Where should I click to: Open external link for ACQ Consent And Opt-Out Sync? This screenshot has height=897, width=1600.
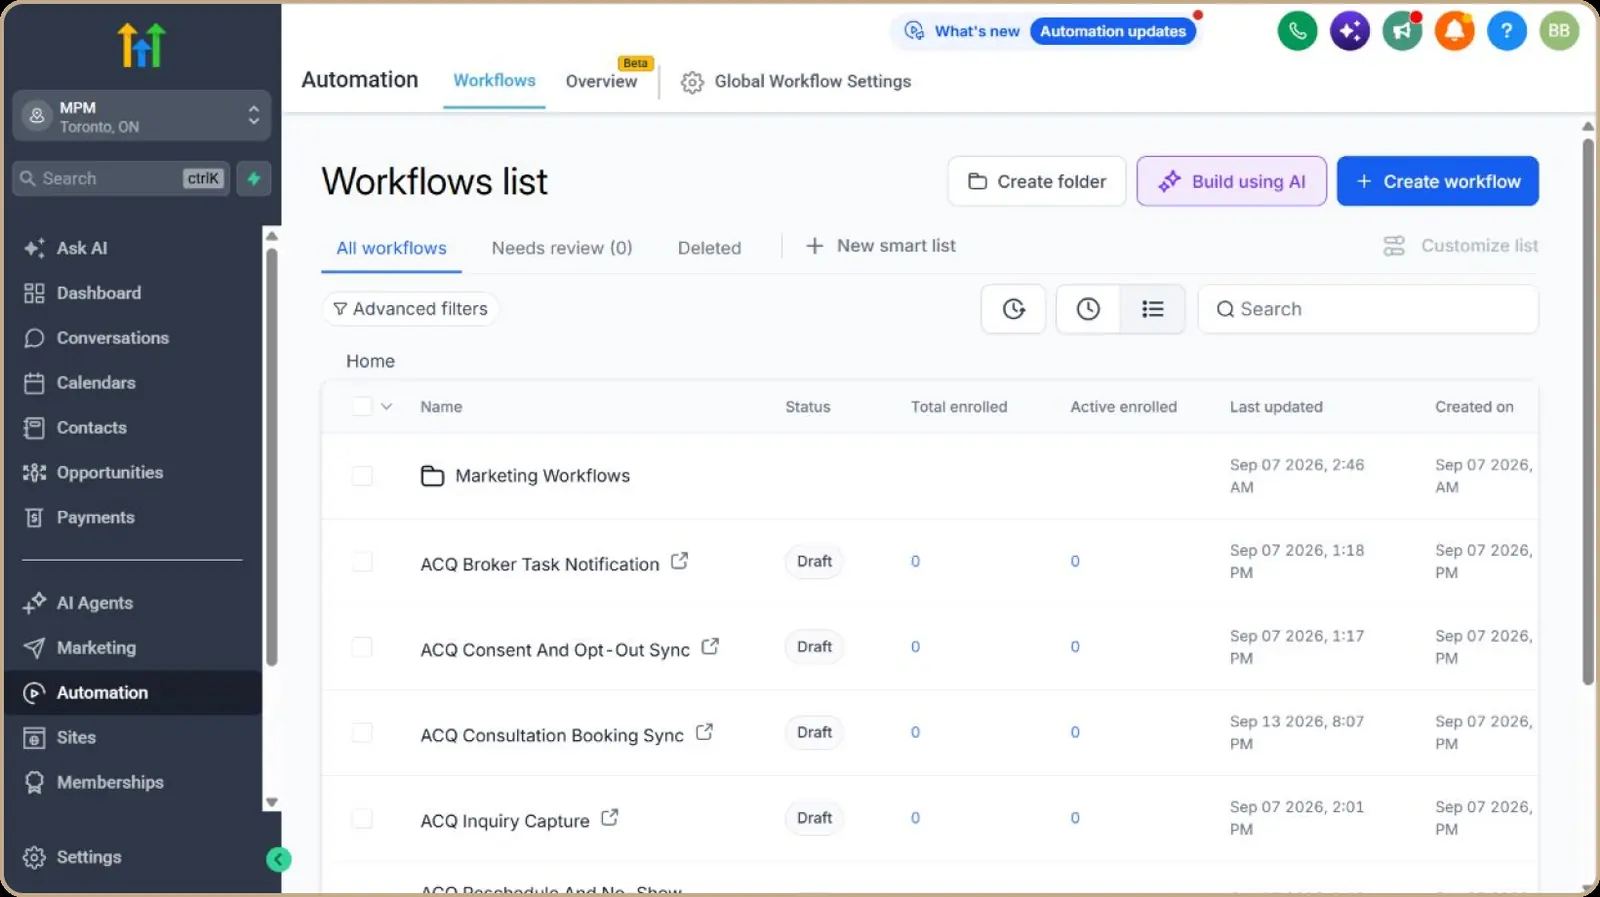[x=710, y=647]
